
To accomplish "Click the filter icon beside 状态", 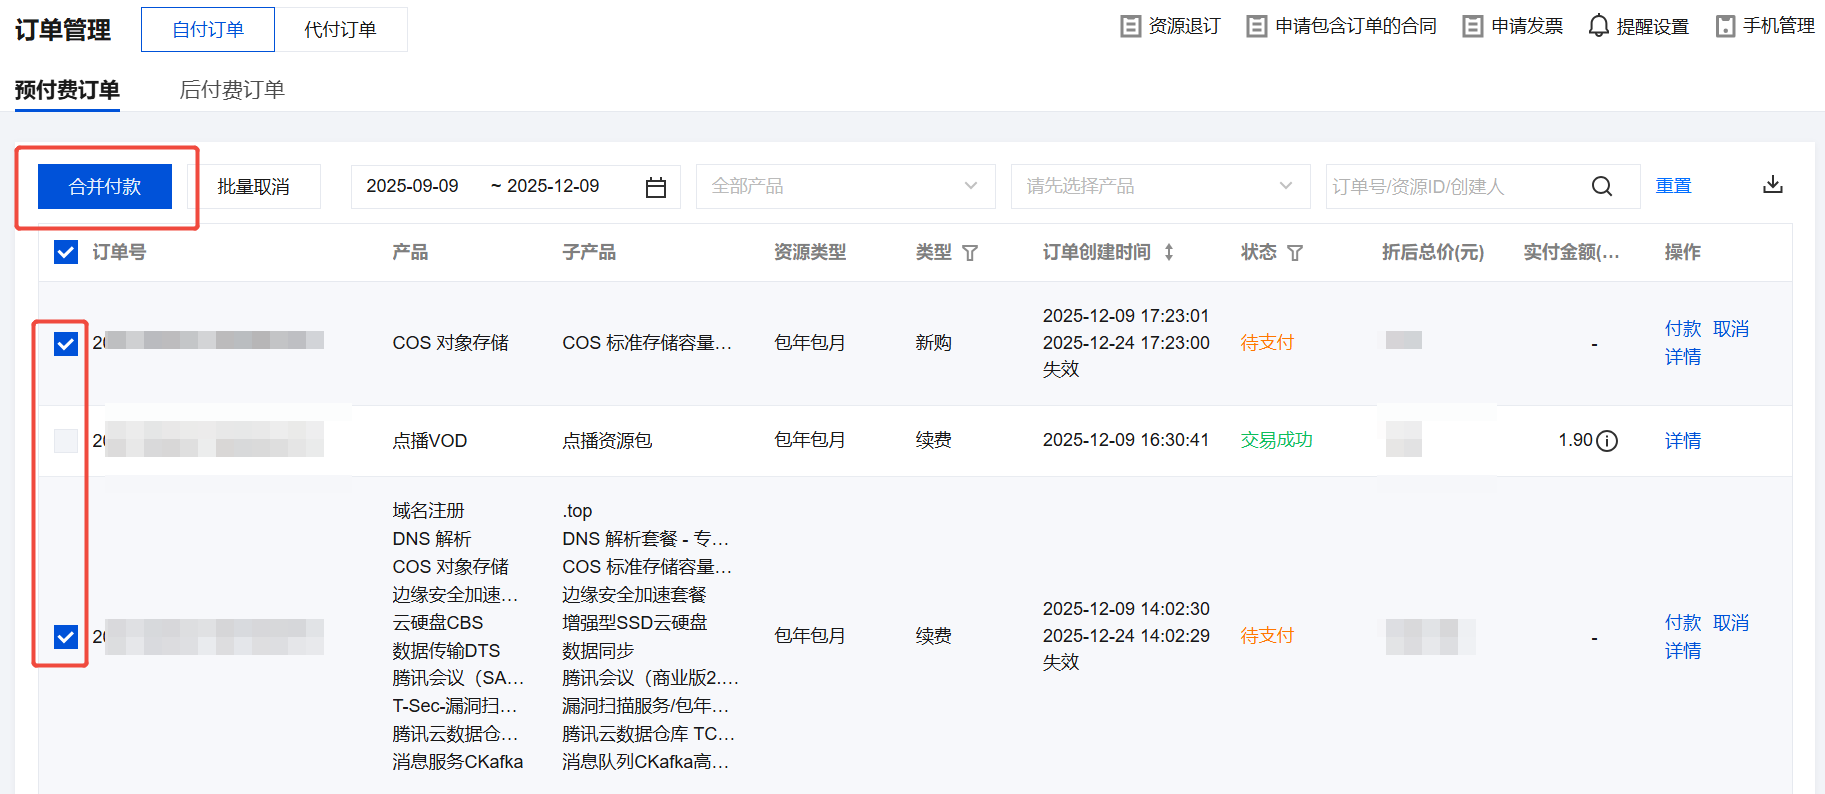I will [1295, 253].
